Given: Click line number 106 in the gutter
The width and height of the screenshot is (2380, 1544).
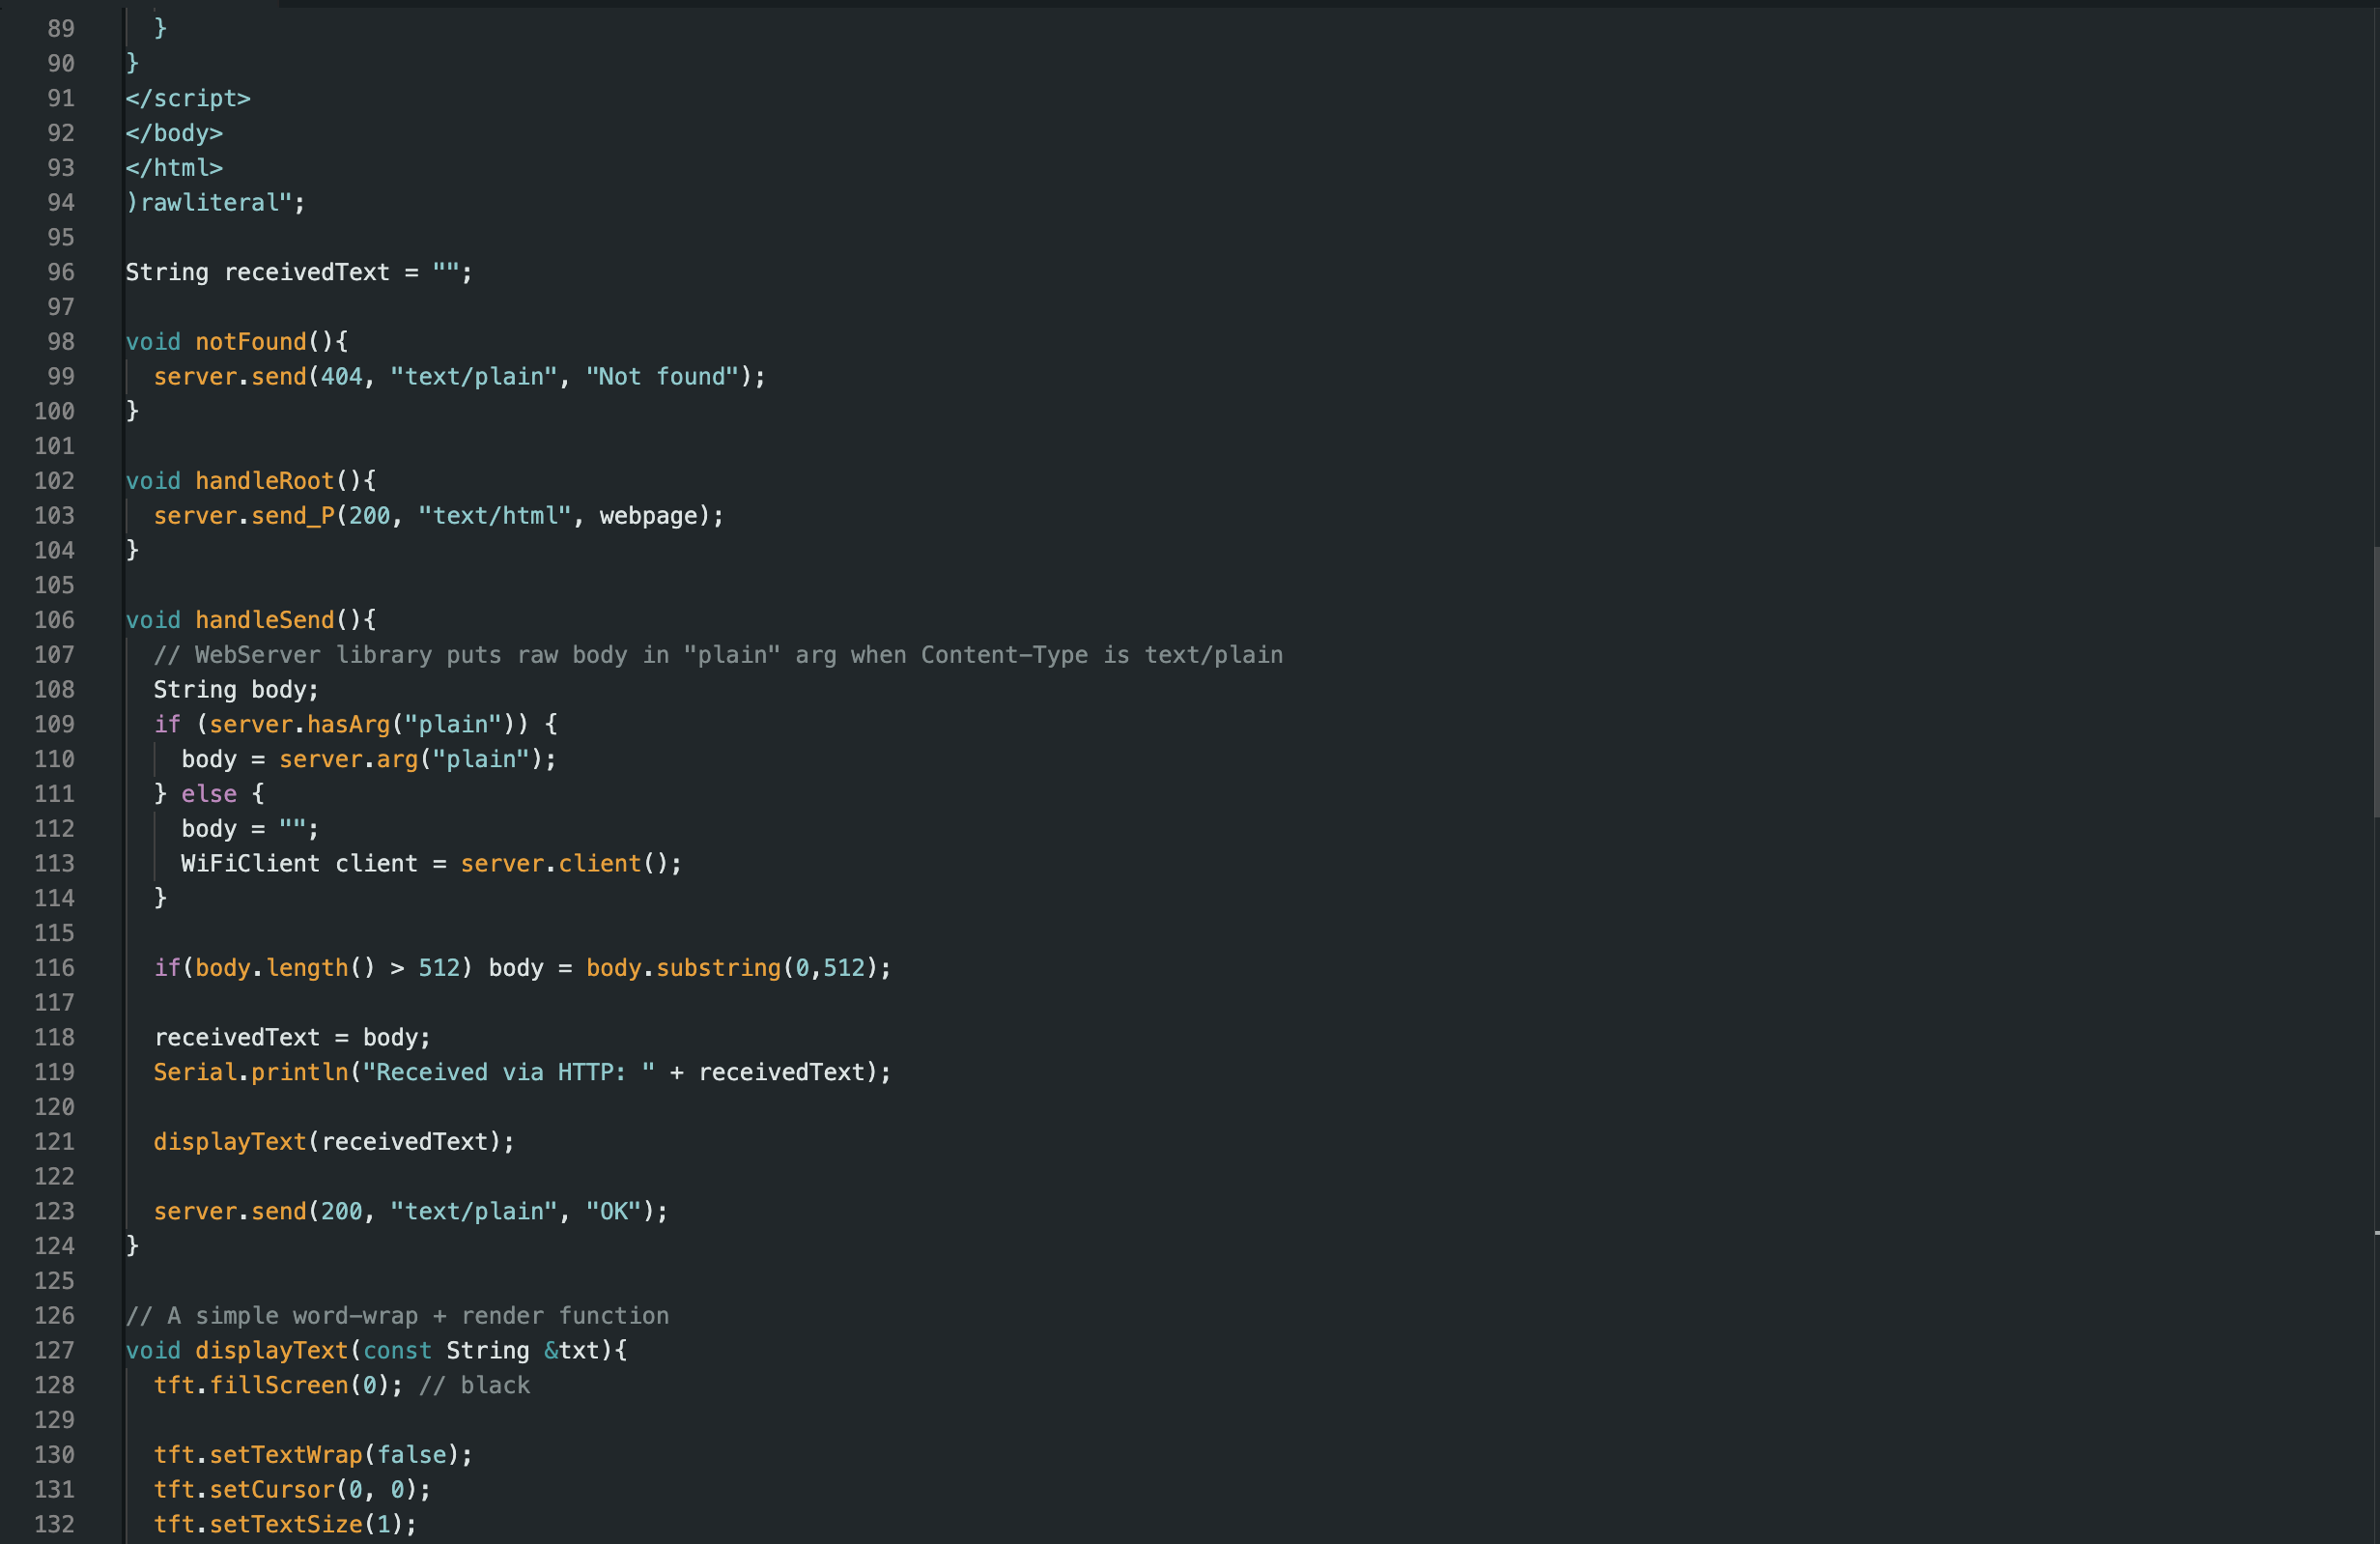Looking at the screenshot, I should pyautogui.click(x=54, y=620).
